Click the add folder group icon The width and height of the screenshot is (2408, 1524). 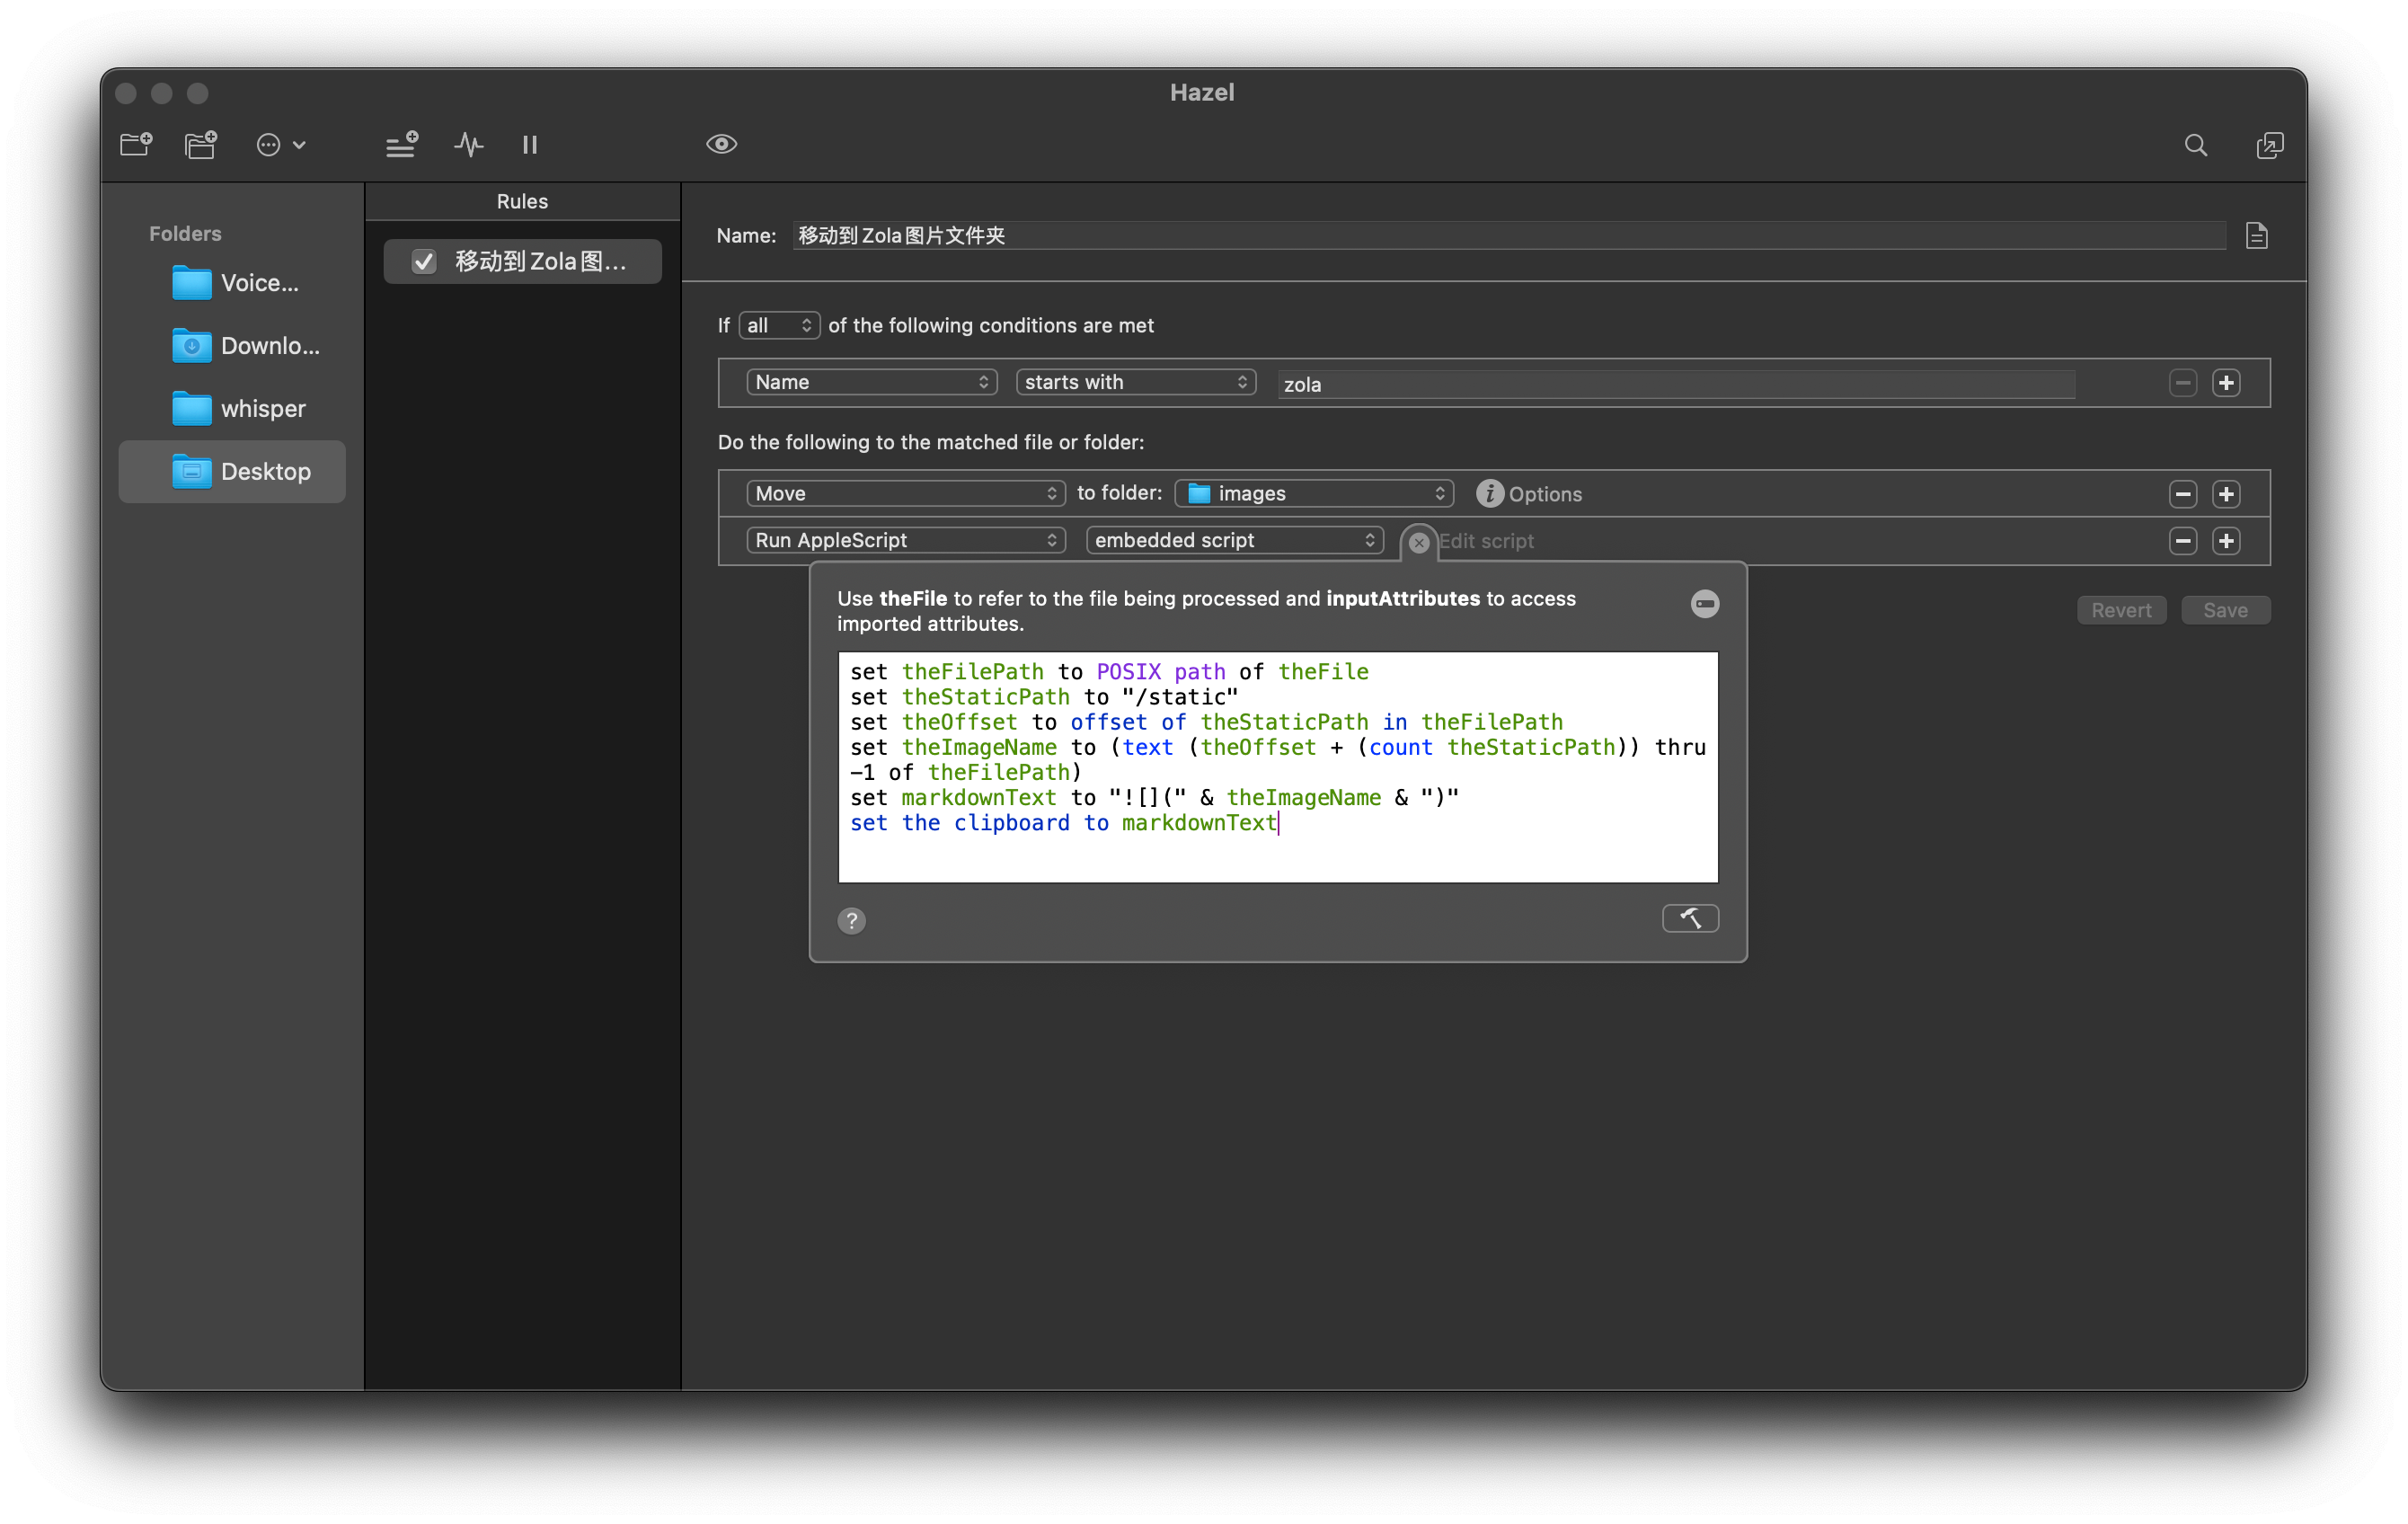tap(201, 145)
